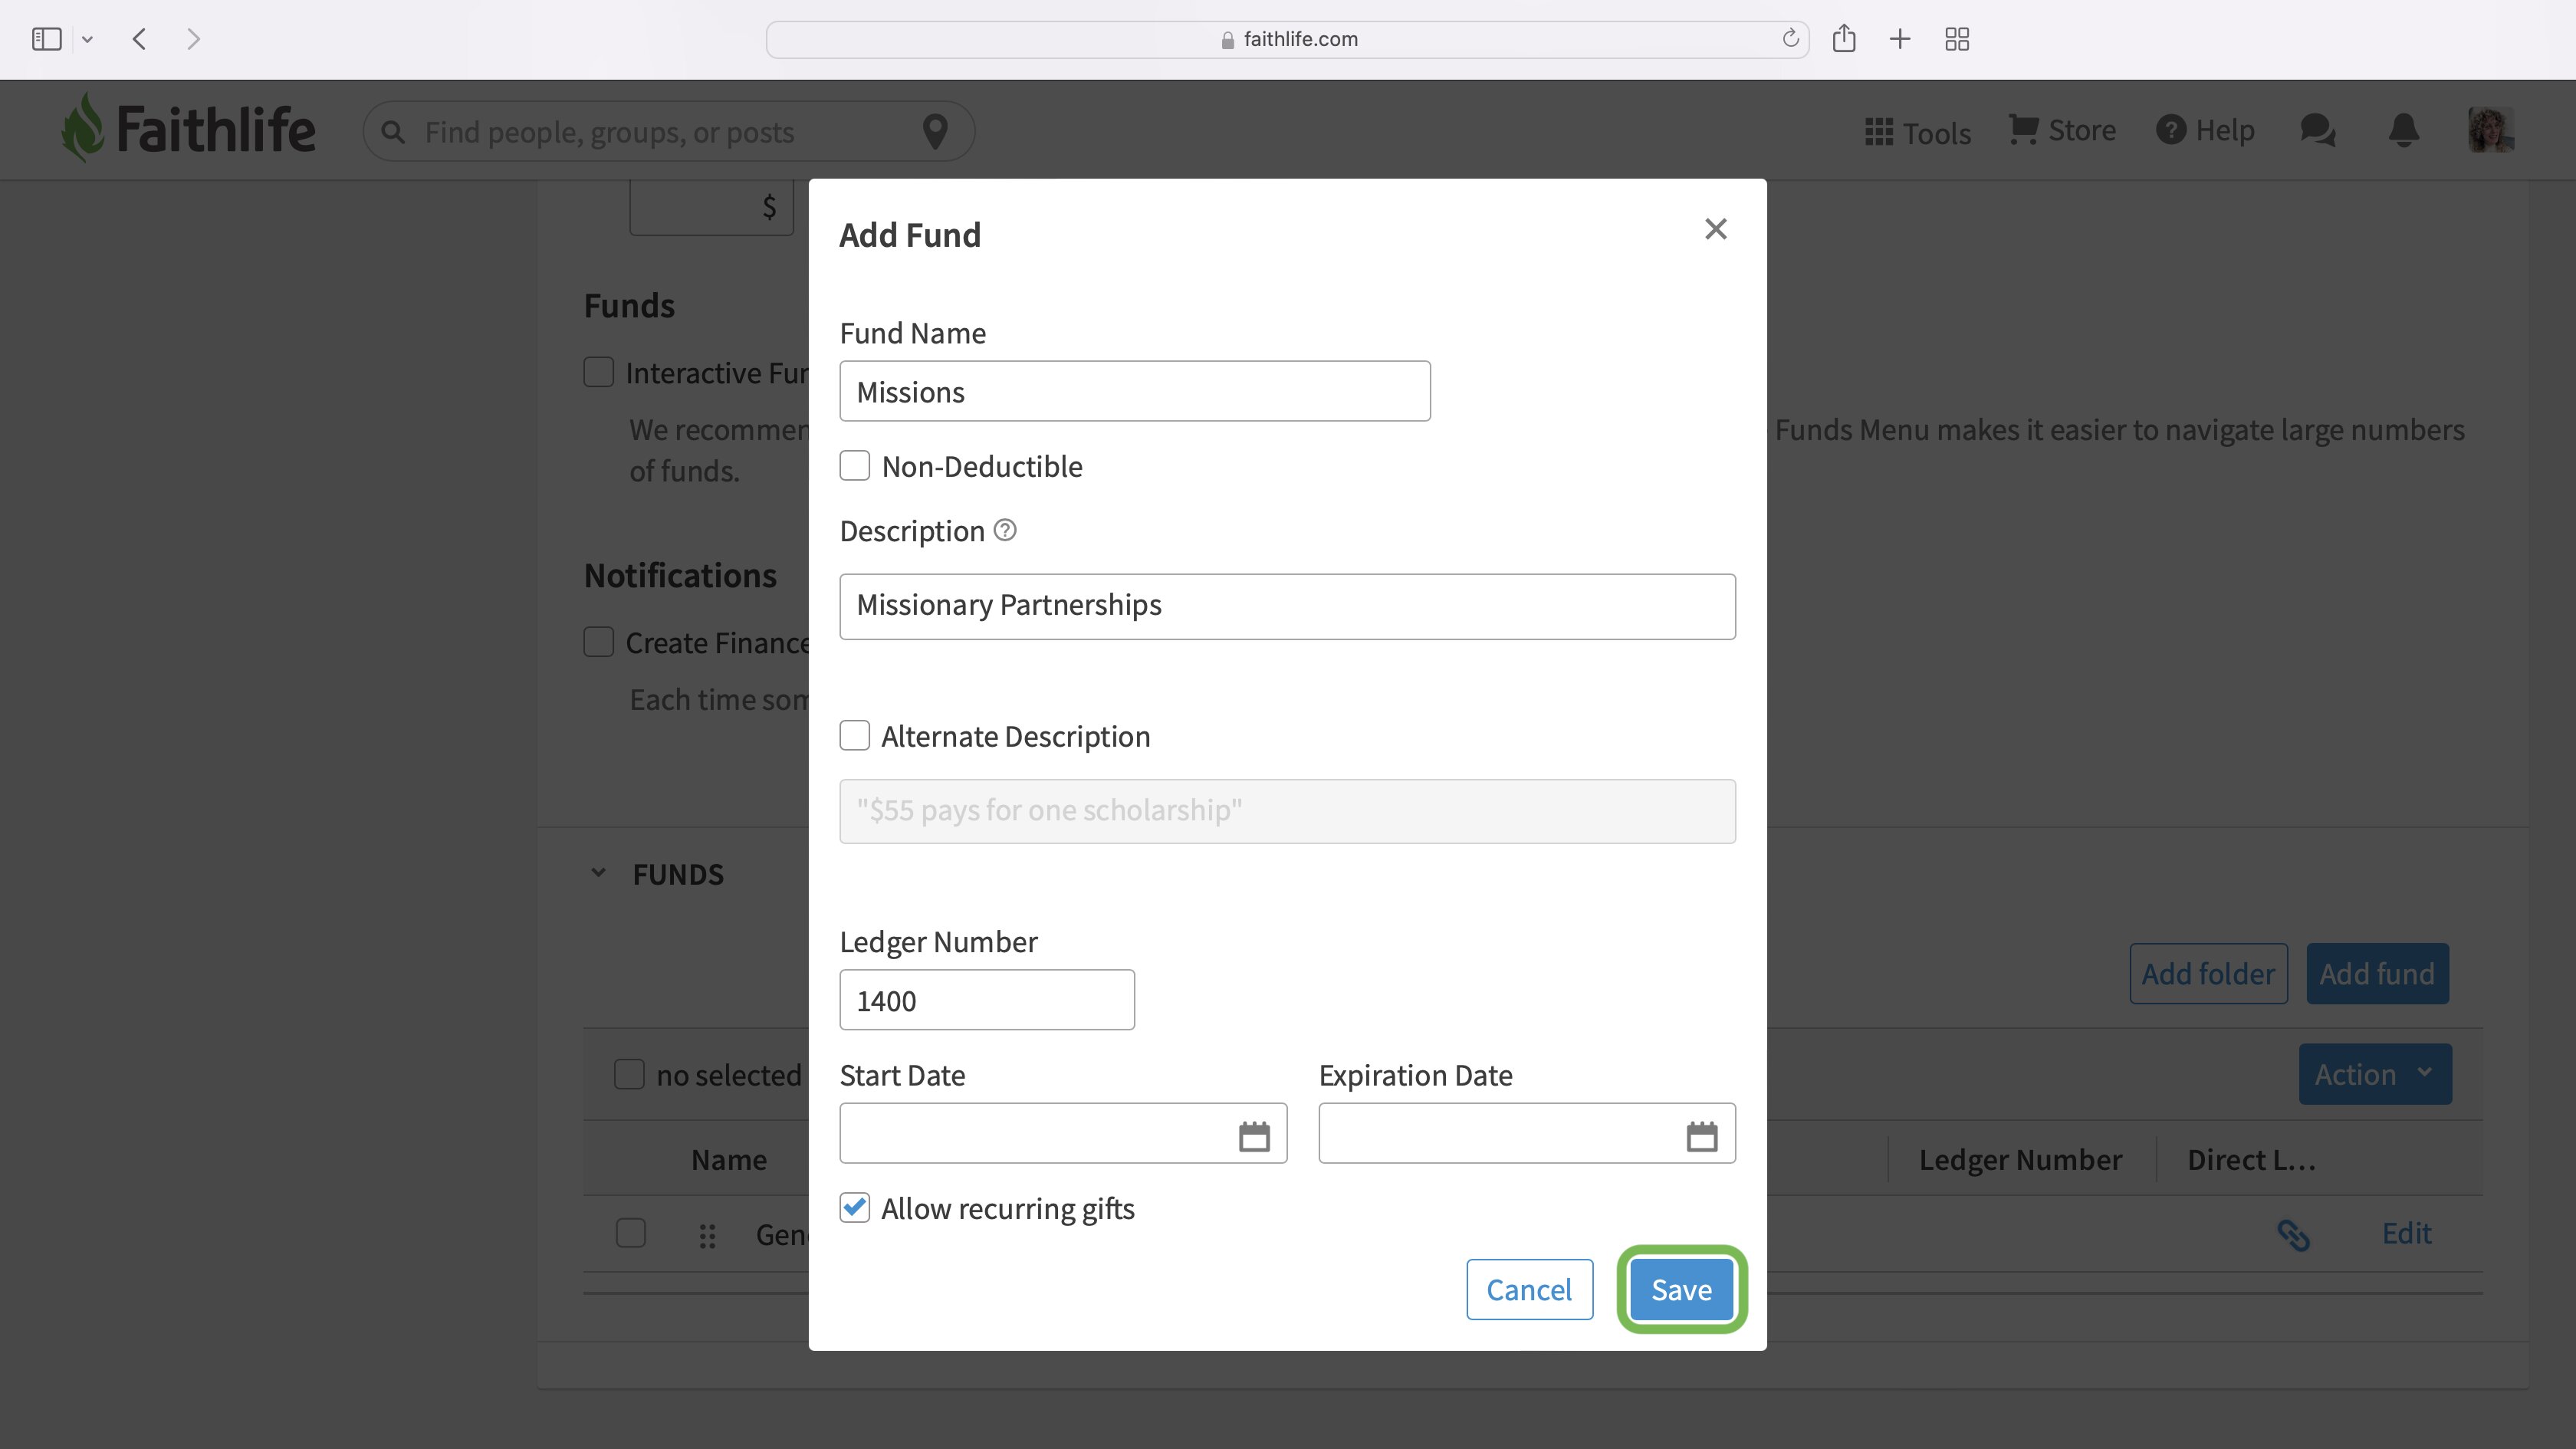Toggle the Interactive Funds checkbox
2576x1449 pixels.
point(599,372)
